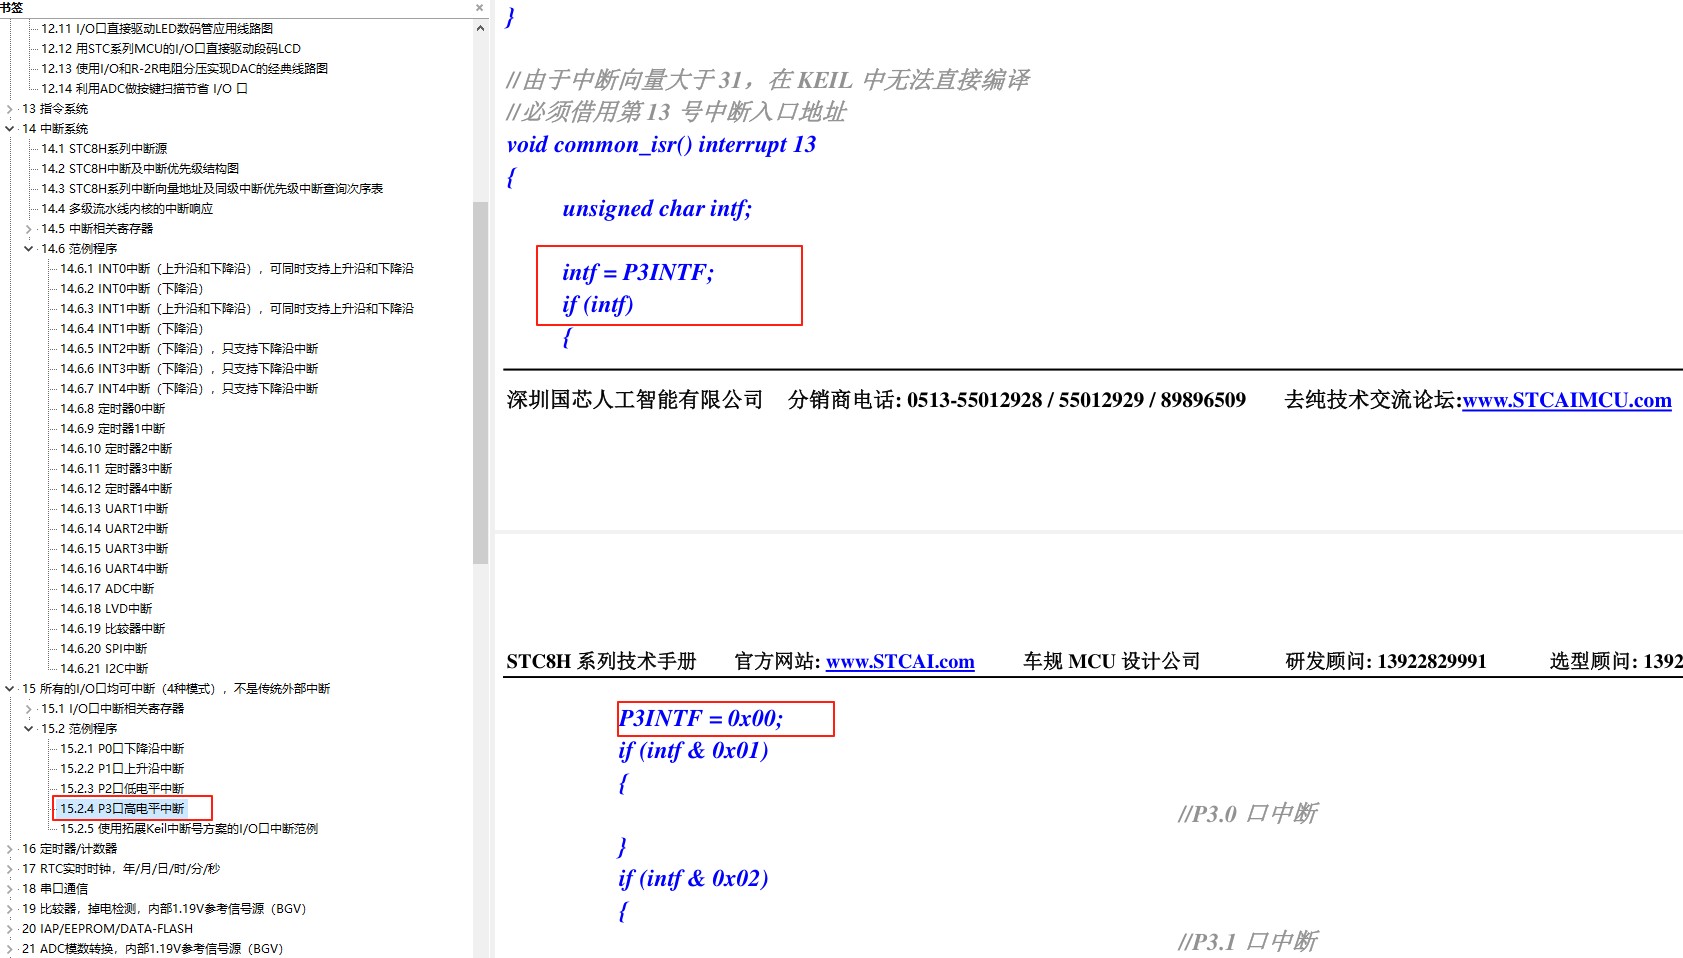Open bookmark 12.14 ADC做按键扫描
This screenshot has width=1683, height=958.
click(144, 89)
